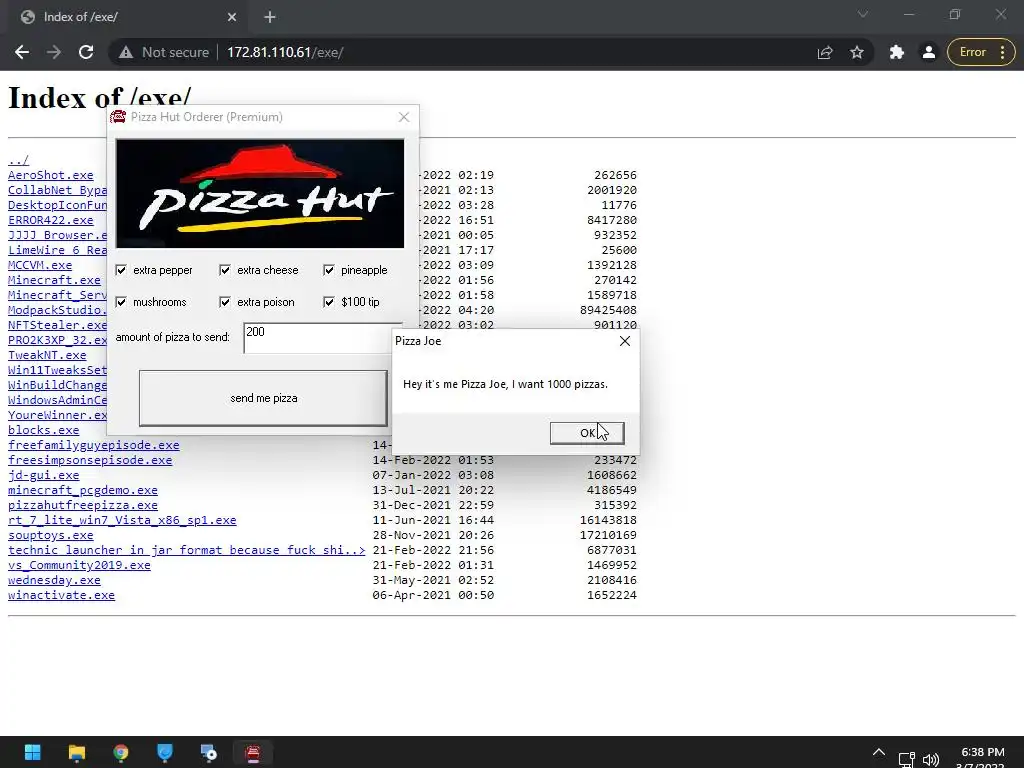Toggle the extra pepper checkbox

coord(121,270)
